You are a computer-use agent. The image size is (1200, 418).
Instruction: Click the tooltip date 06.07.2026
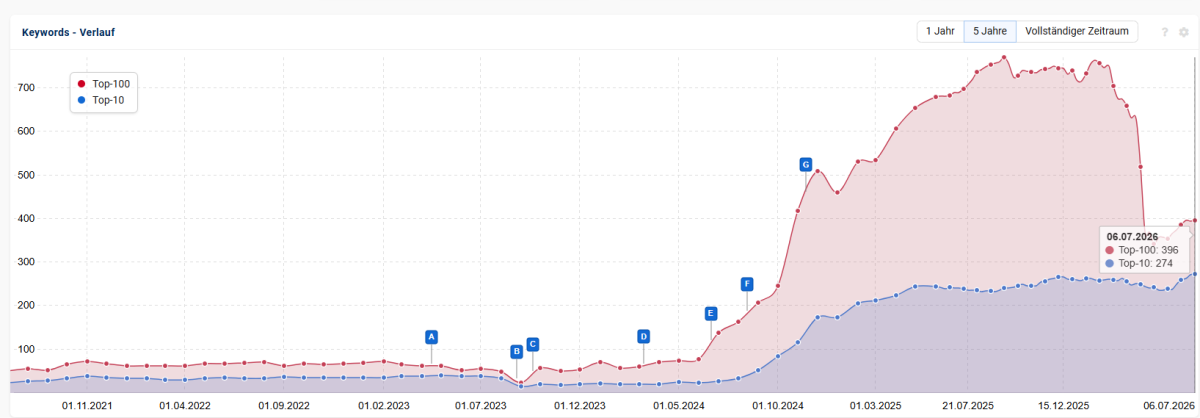[1132, 236]
